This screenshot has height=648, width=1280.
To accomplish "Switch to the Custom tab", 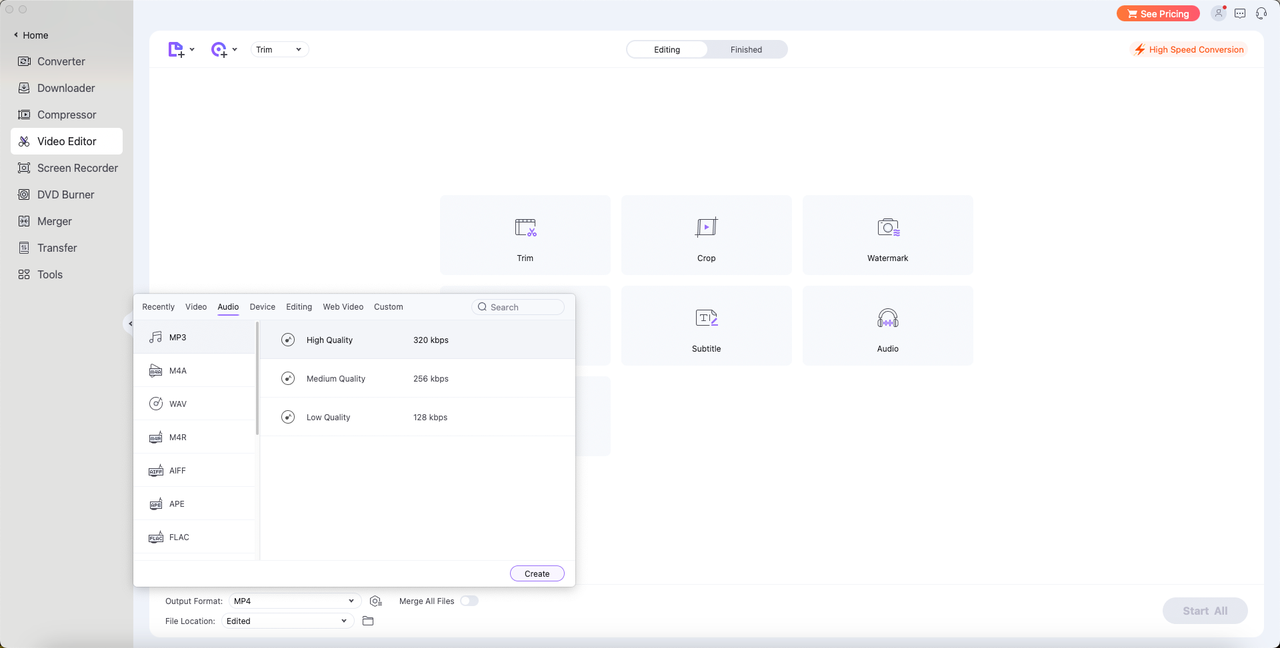I will click(x=388, y=307).
